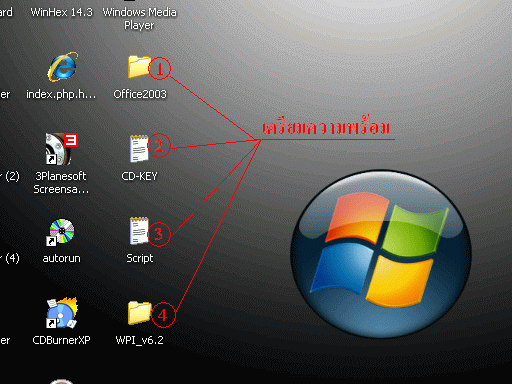Select the Script notepad file icon
Viewport: 512px width, 384px height.
point(139,231)
